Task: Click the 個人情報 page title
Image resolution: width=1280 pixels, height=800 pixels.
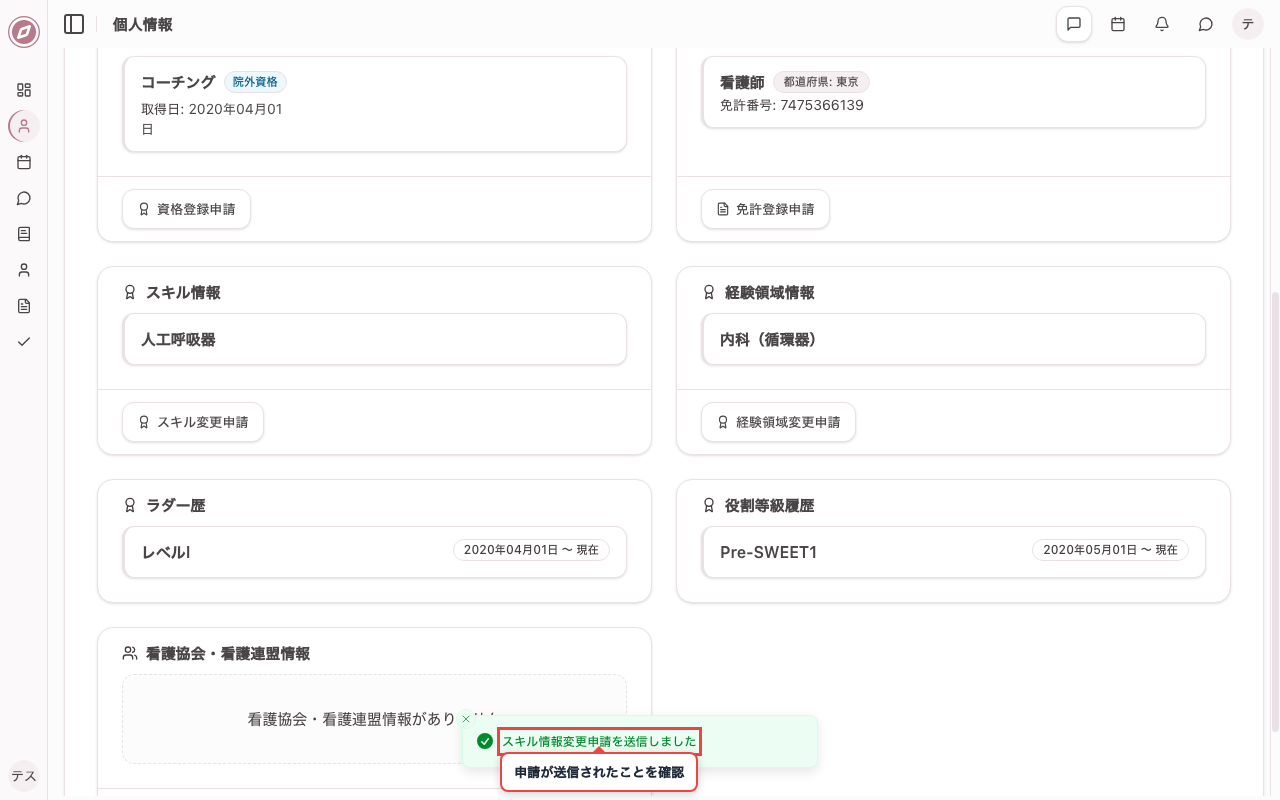Action: (x=143, y=24)
